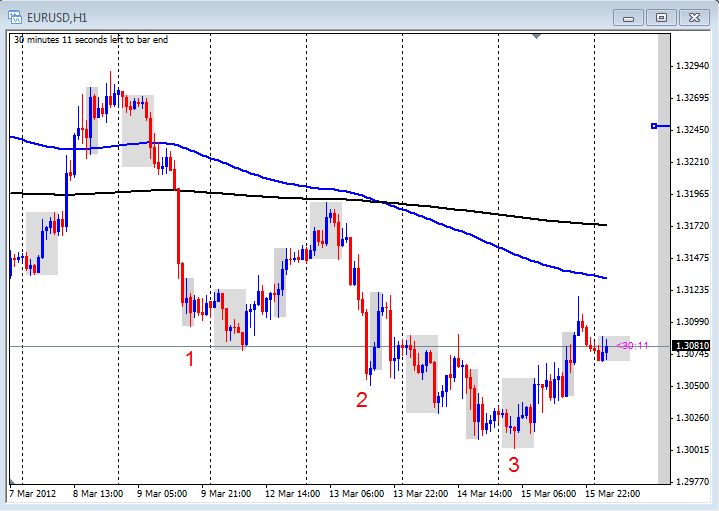Click the gray vertical strip beside price scale
This screenshot has width=719, height=511.
click(664, 258)
